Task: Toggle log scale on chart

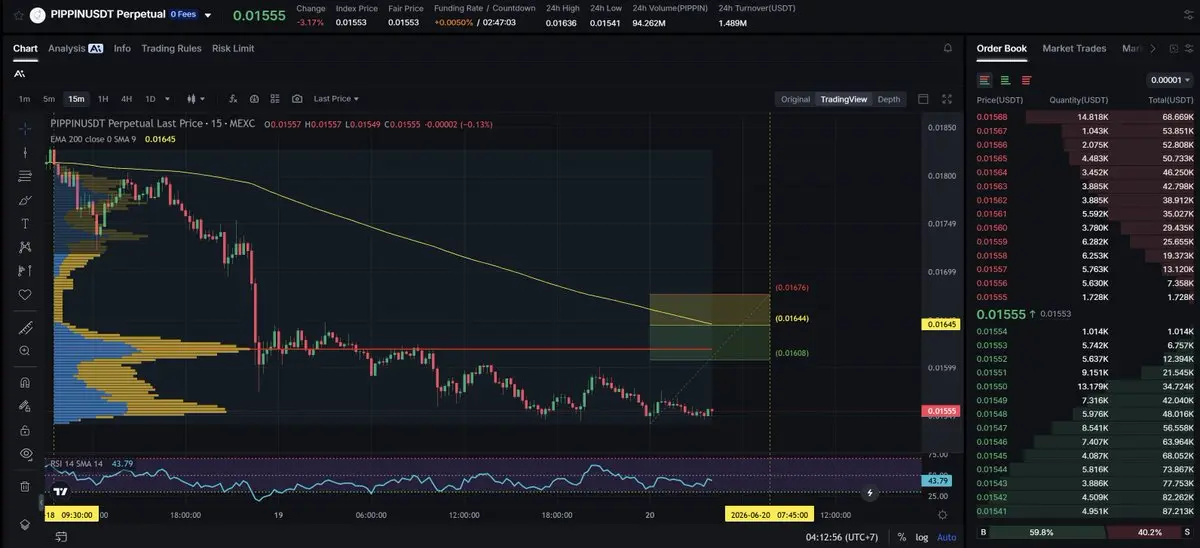Action: click(x=921, y=537)
